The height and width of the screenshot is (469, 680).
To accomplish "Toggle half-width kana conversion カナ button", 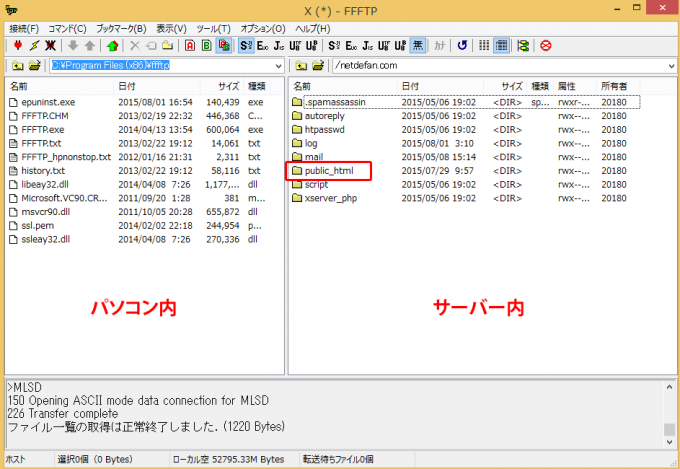I will 440,45.
